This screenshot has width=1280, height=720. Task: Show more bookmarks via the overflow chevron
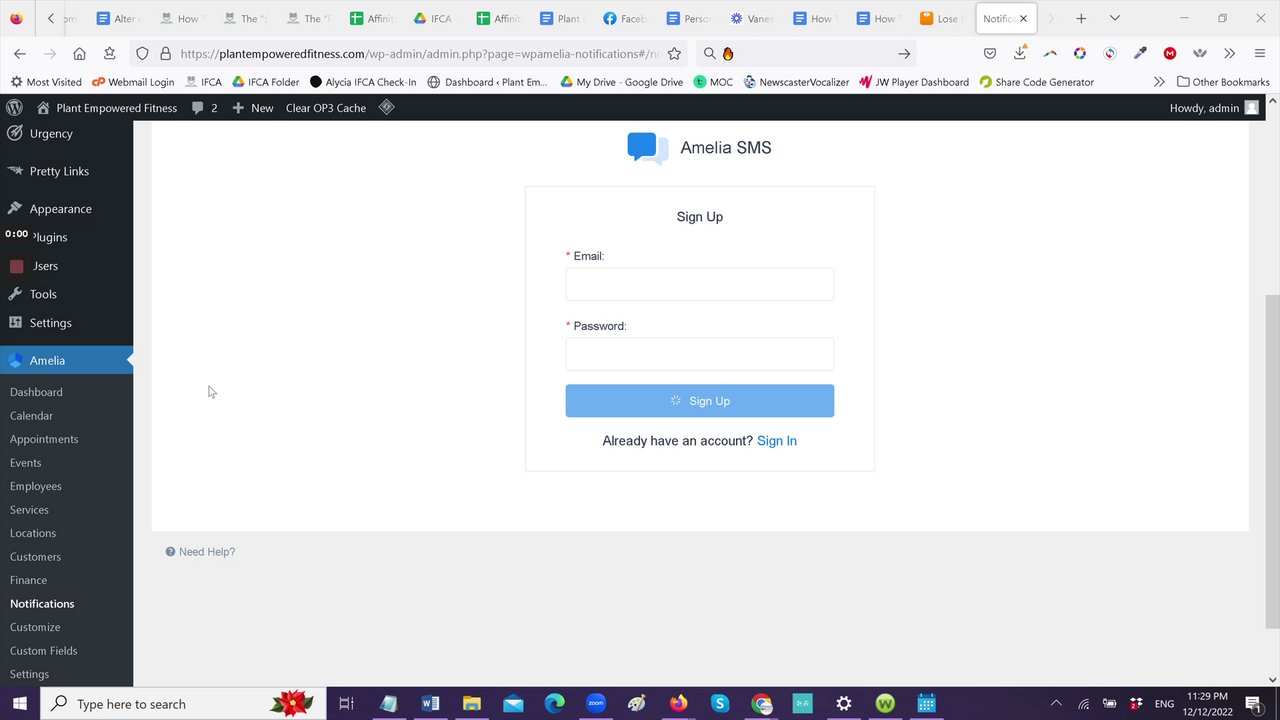click(1159, 82)
